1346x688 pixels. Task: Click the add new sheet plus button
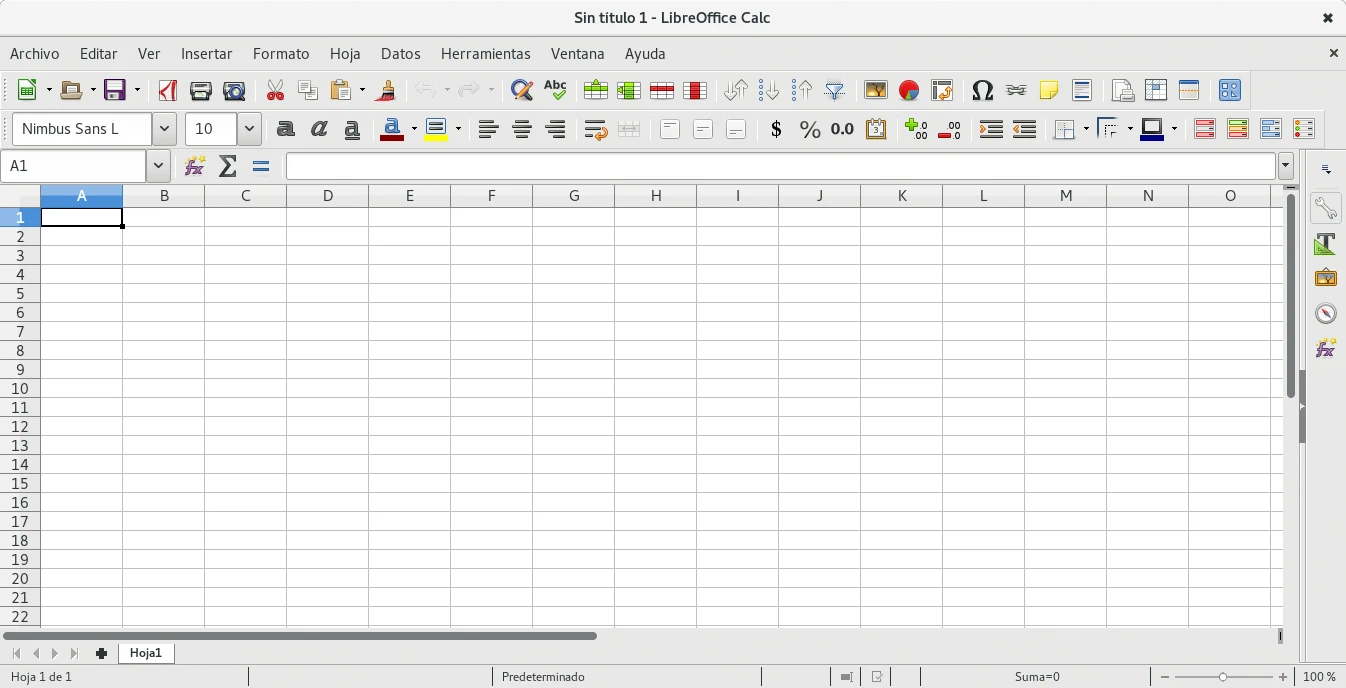101,653
